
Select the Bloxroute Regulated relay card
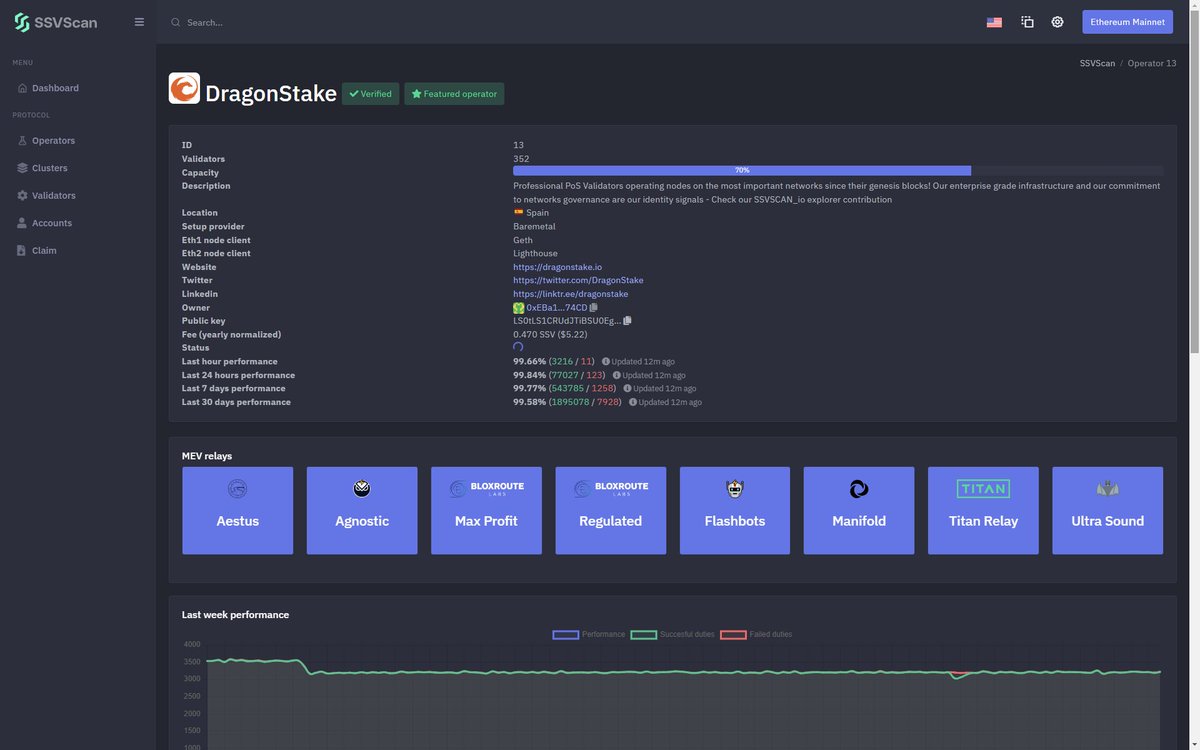(x=610, y=511)
